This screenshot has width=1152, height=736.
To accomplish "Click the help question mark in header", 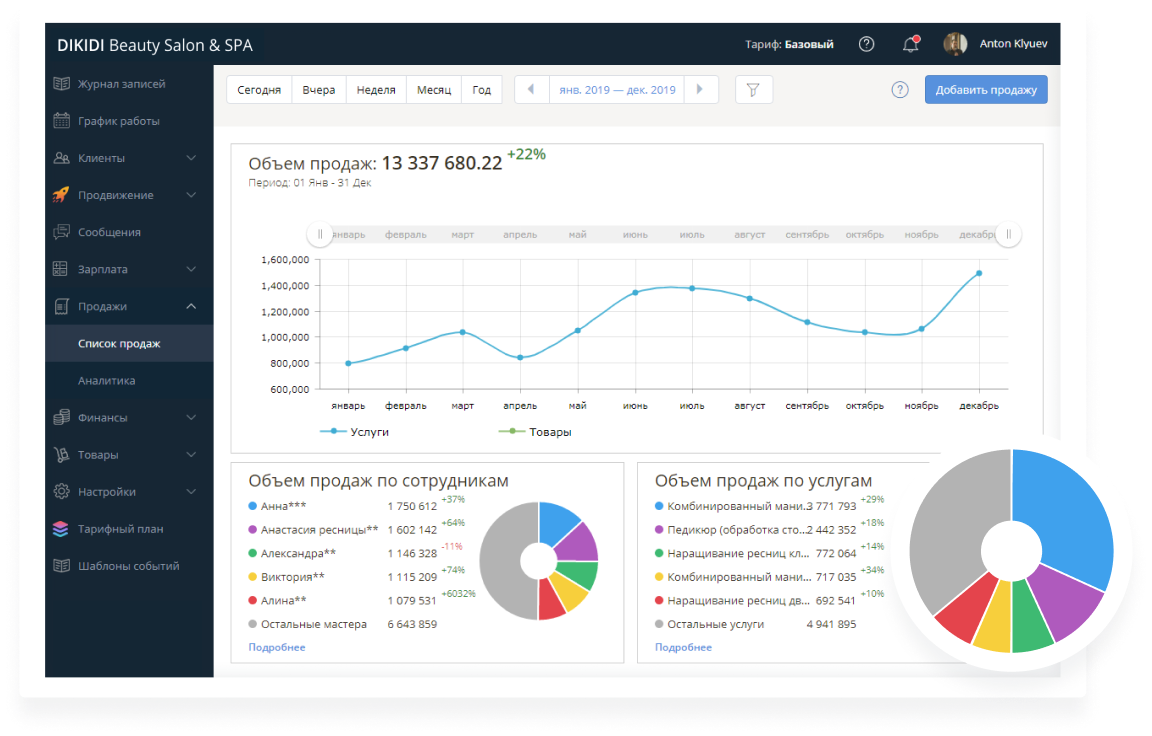I will click(867, 44).
